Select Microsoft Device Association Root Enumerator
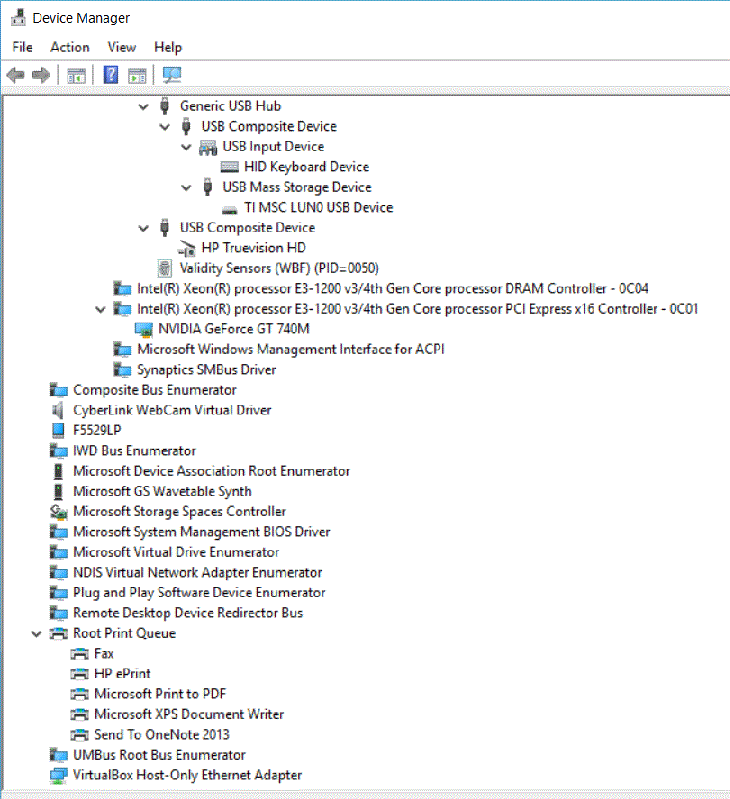The image size is (730, 799). coord(211,471)
